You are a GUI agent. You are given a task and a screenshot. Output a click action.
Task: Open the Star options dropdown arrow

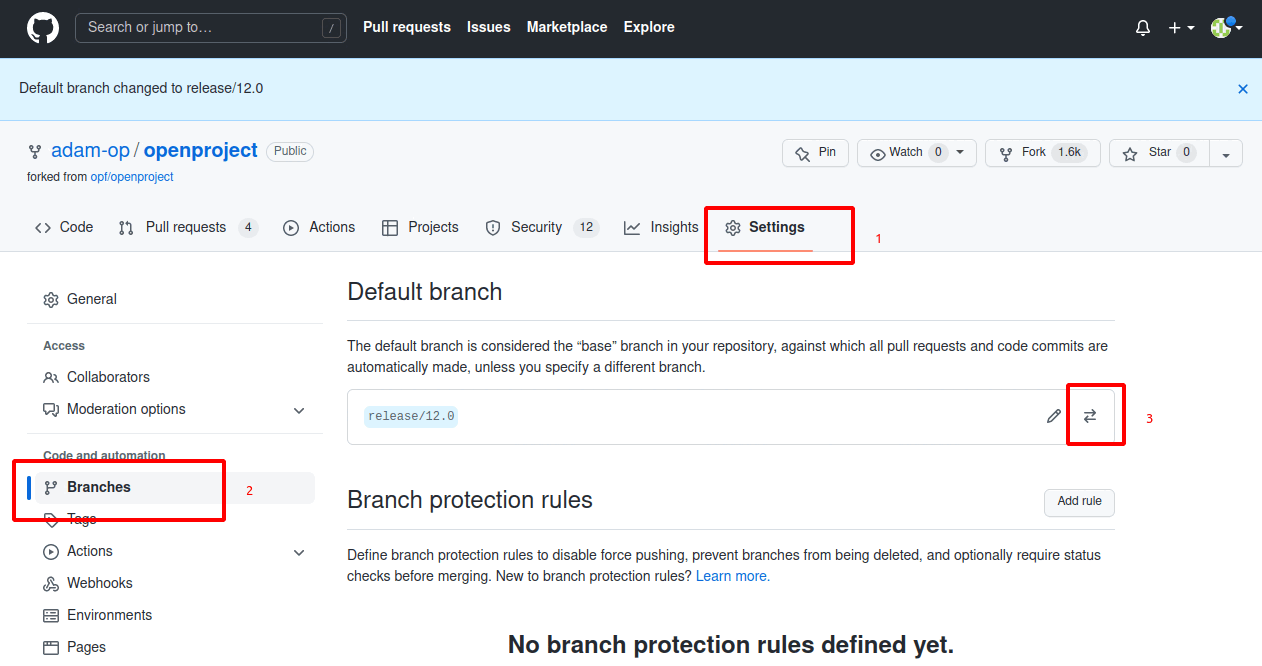tap(1226, 152)
